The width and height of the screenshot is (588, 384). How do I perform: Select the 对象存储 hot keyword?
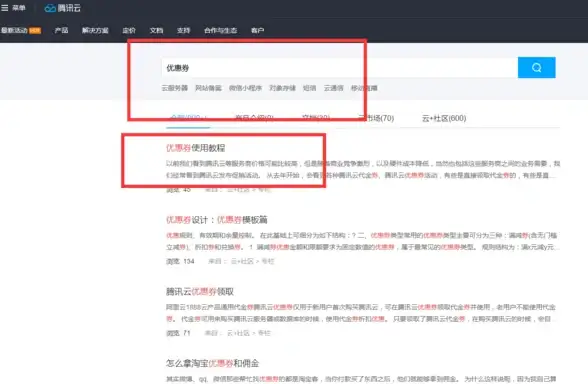(282, 88)
